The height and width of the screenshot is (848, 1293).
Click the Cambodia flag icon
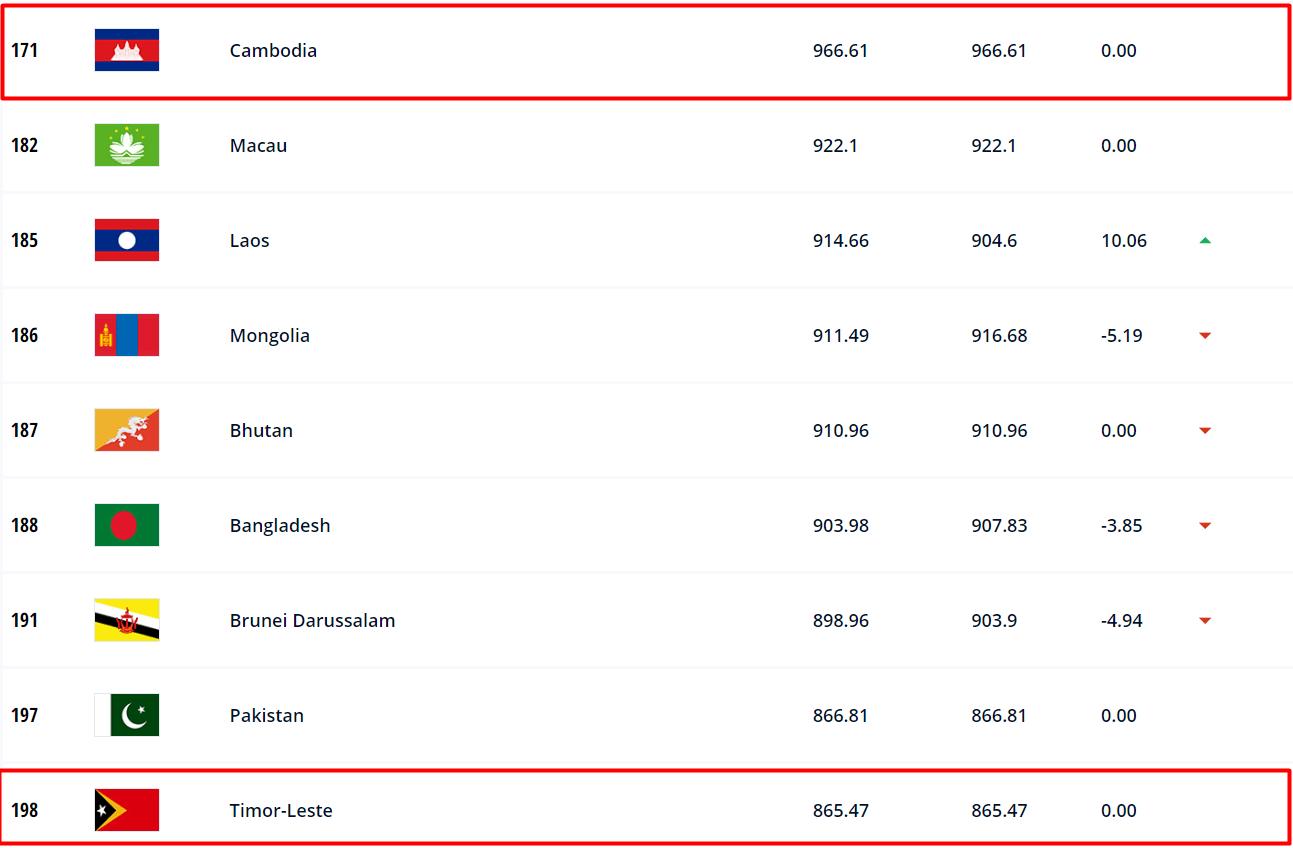tap(127, 50)
